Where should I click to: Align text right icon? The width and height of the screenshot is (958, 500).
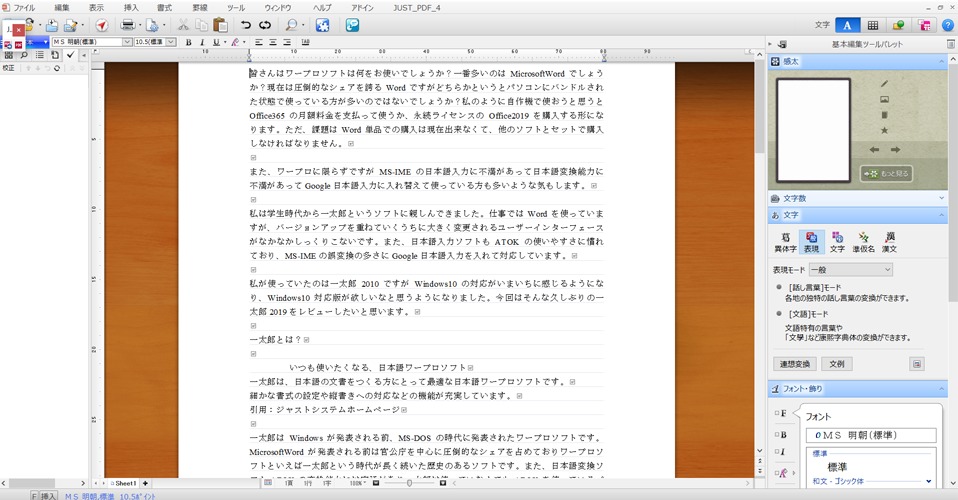[x=287, y=42]
